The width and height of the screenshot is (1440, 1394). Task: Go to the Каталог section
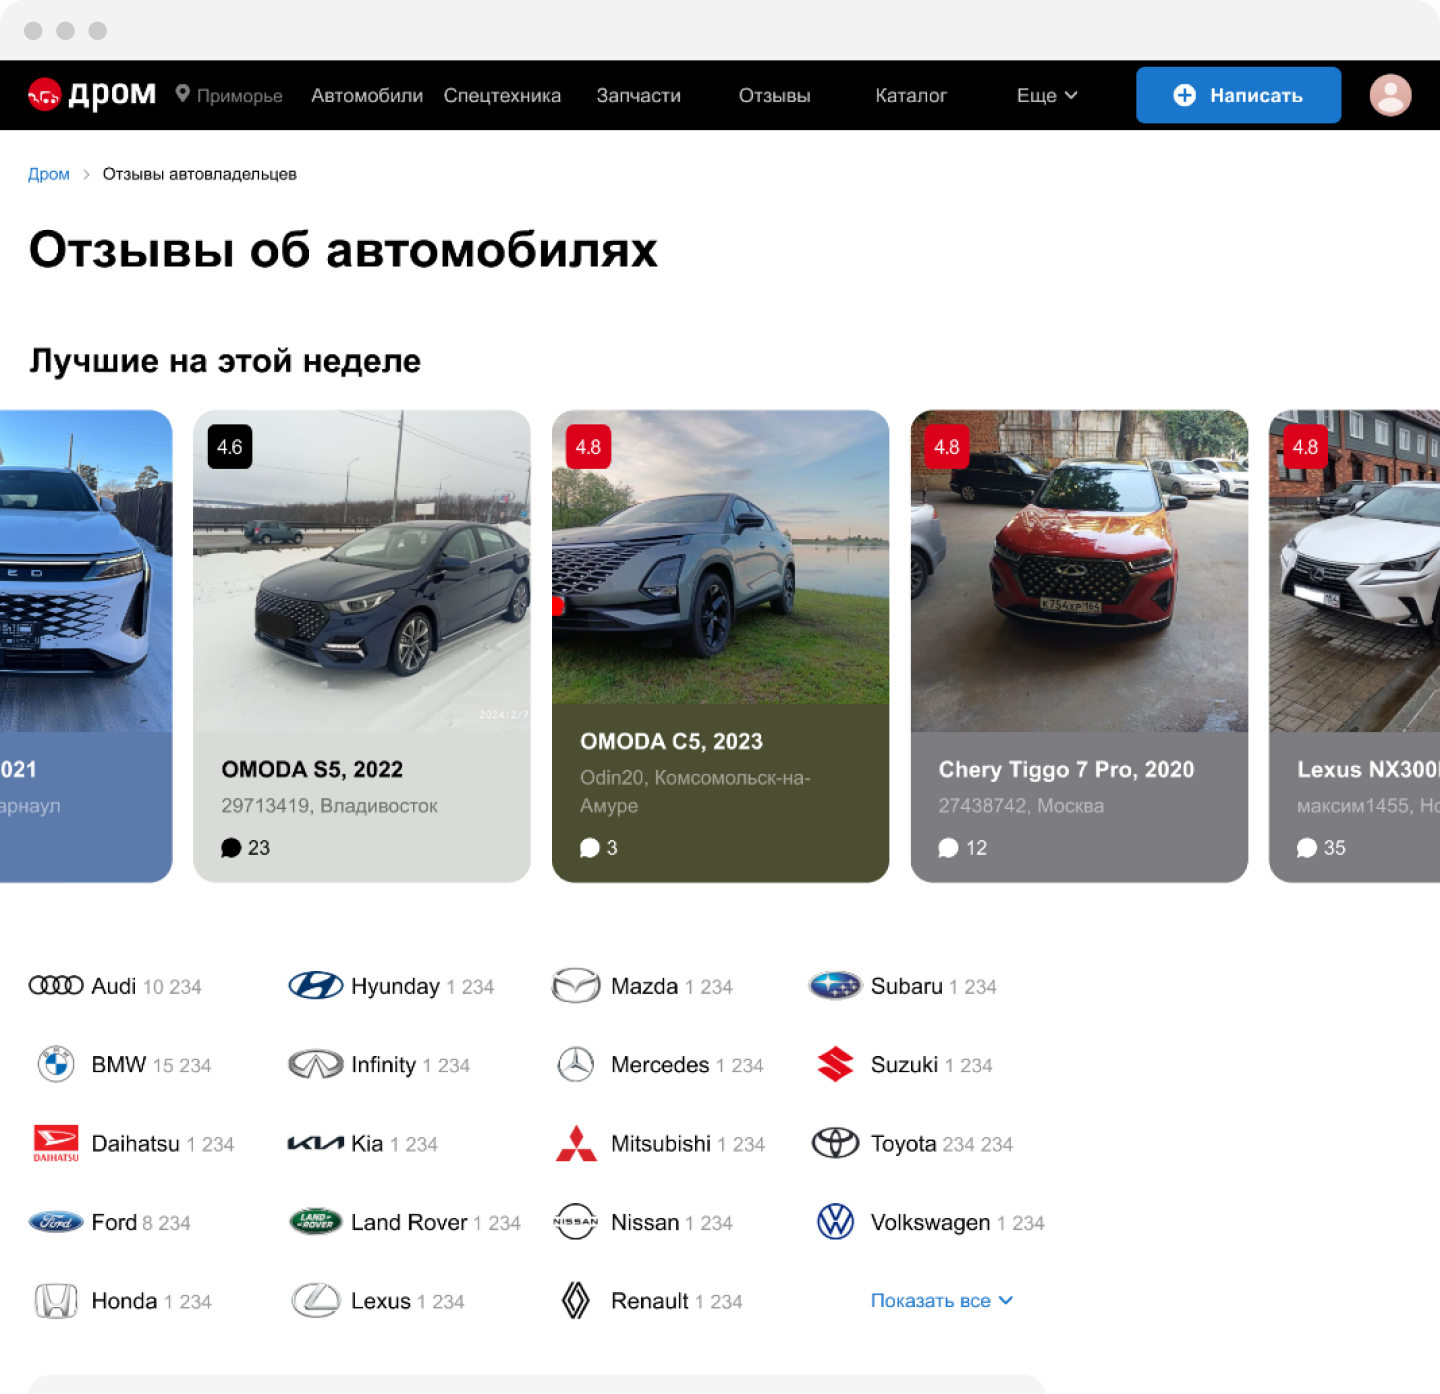tap(910, 95)
